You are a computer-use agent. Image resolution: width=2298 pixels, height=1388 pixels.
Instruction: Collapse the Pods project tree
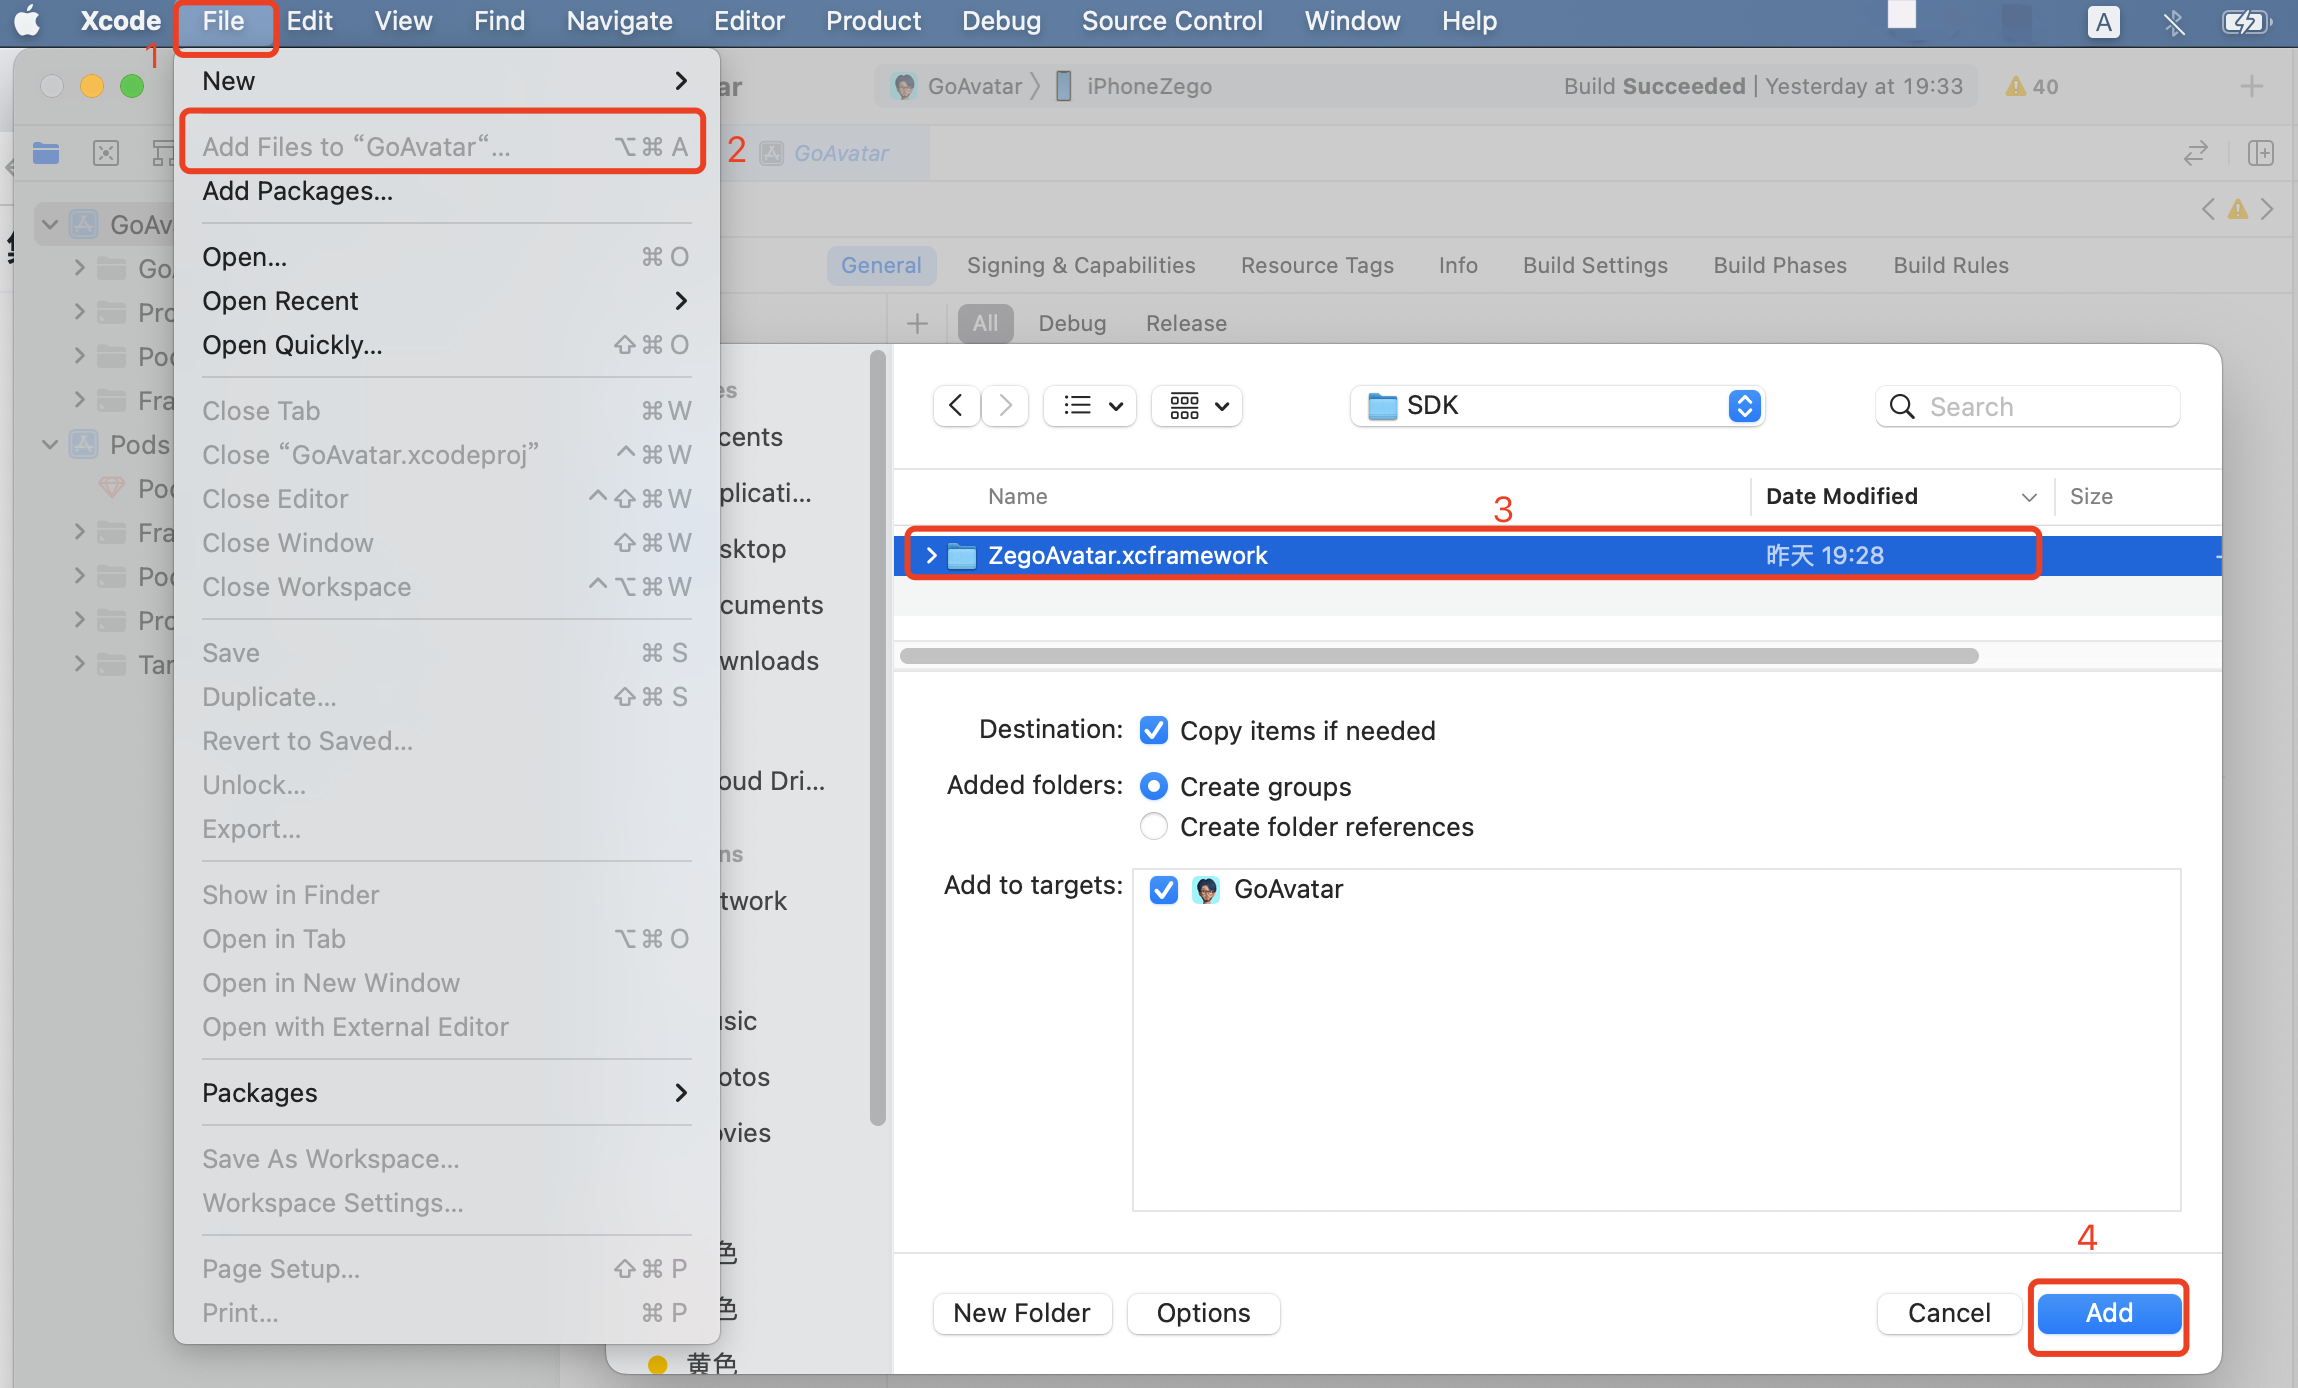tap(50, 444)
